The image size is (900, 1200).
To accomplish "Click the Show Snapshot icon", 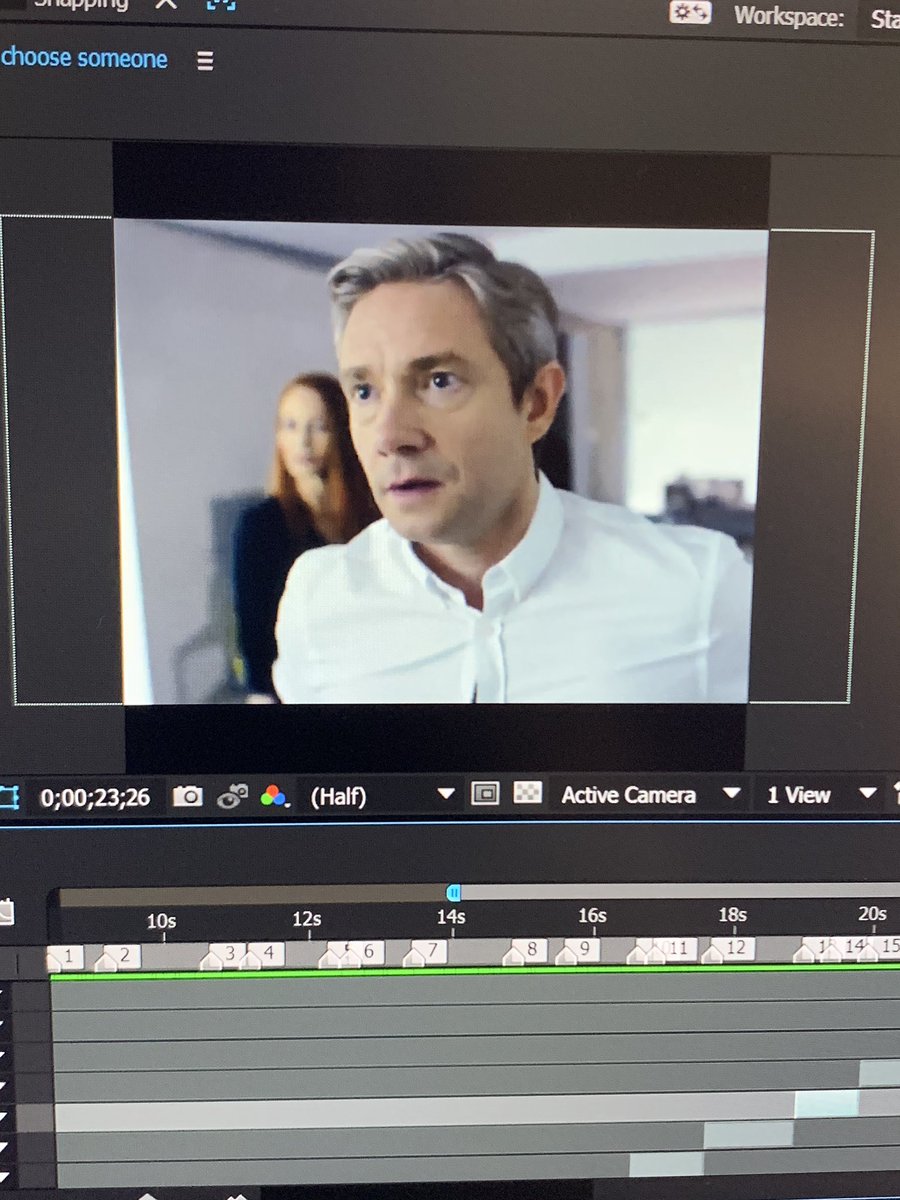I will pyautogui.click(x=233, y=796).
